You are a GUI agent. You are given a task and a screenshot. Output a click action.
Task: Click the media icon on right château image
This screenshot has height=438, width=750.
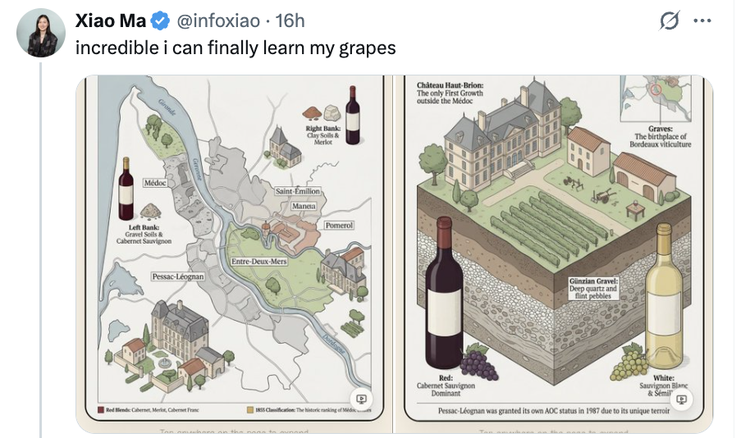tap(681, 400)
